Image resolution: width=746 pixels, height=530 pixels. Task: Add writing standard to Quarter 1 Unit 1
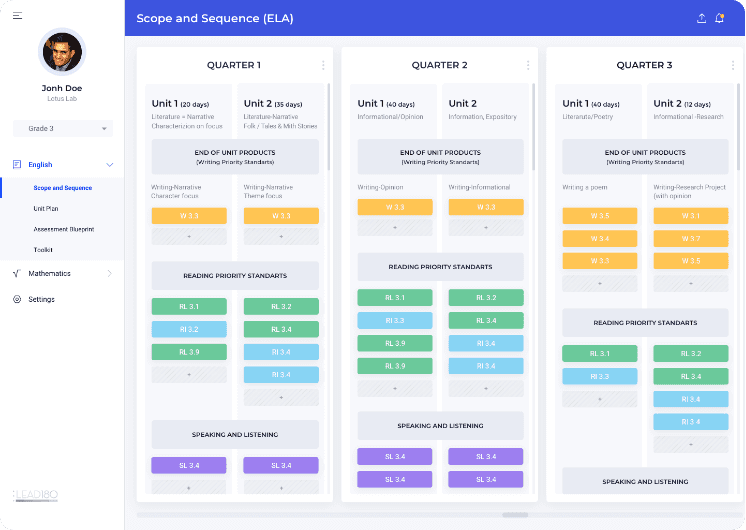(x=189, y=236)
